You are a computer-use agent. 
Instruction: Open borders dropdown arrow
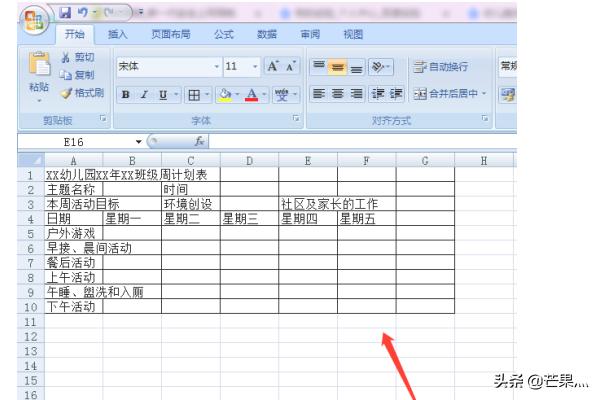point(207,95)
